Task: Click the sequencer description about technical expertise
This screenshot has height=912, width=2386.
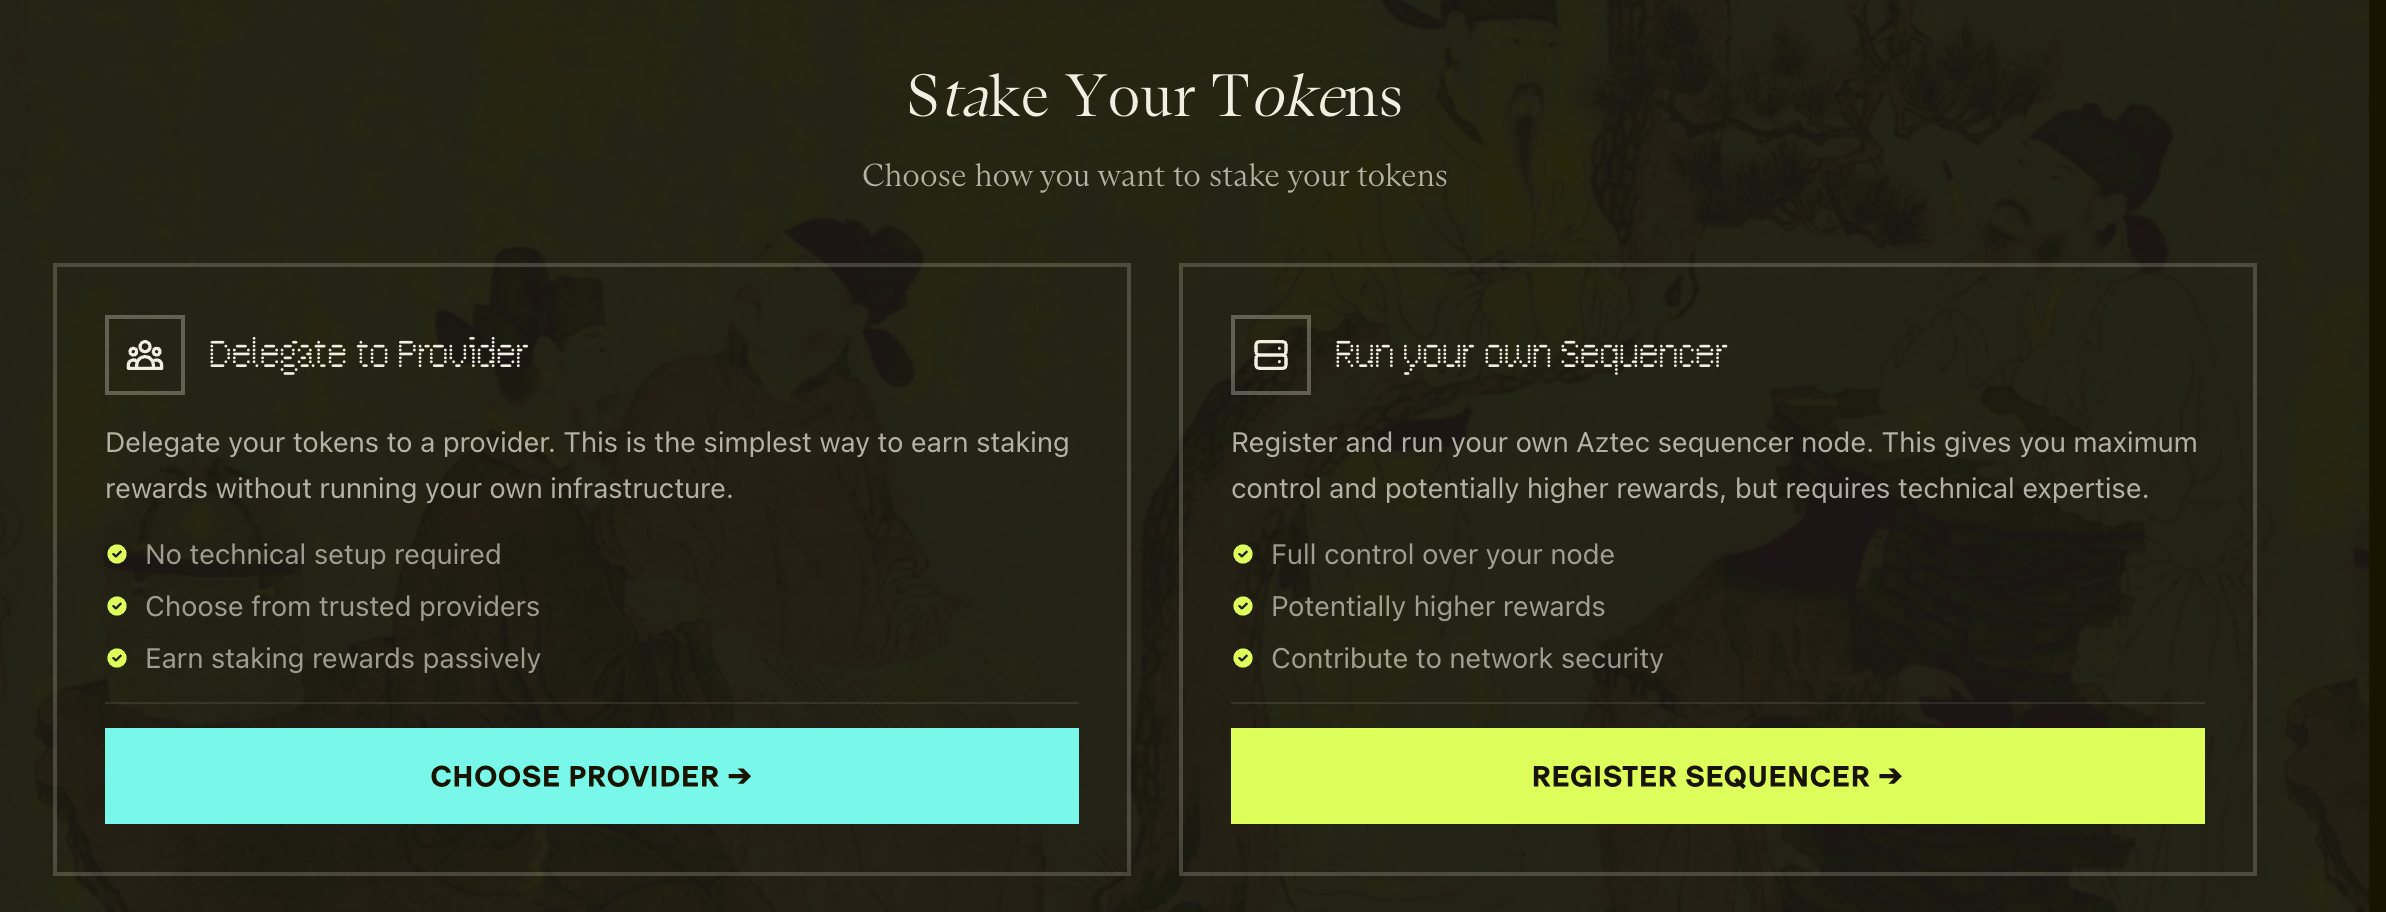Action: tap(1713, 465)
